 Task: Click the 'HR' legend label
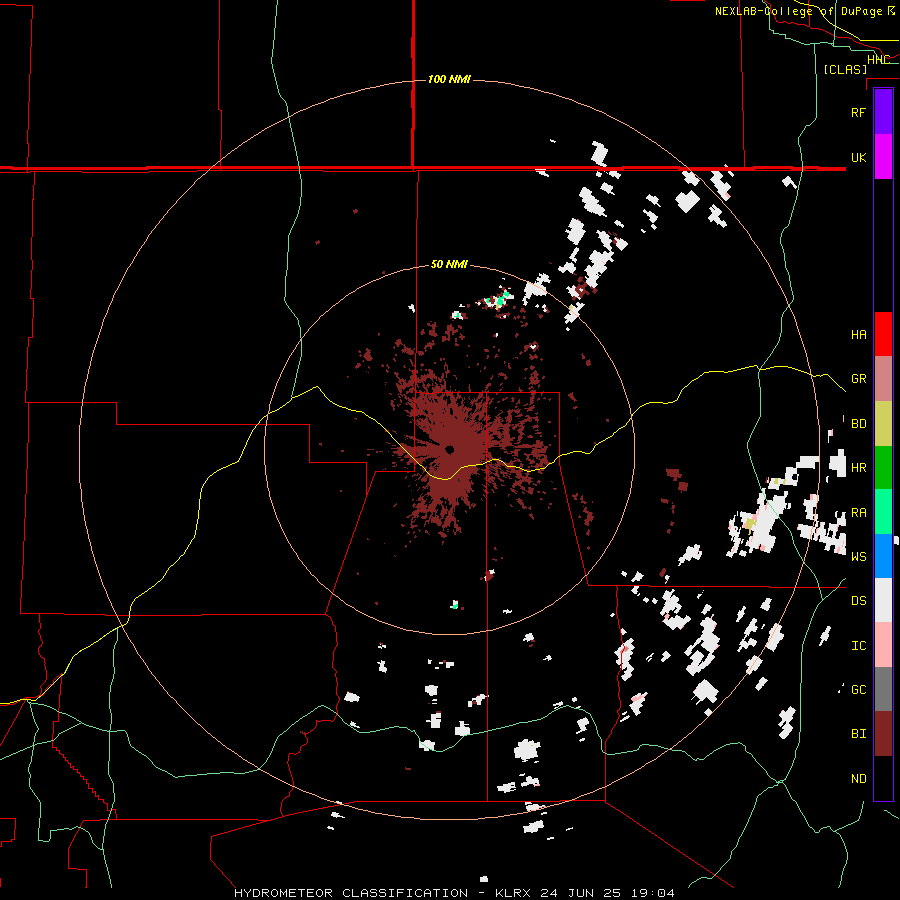coord(858,468)
